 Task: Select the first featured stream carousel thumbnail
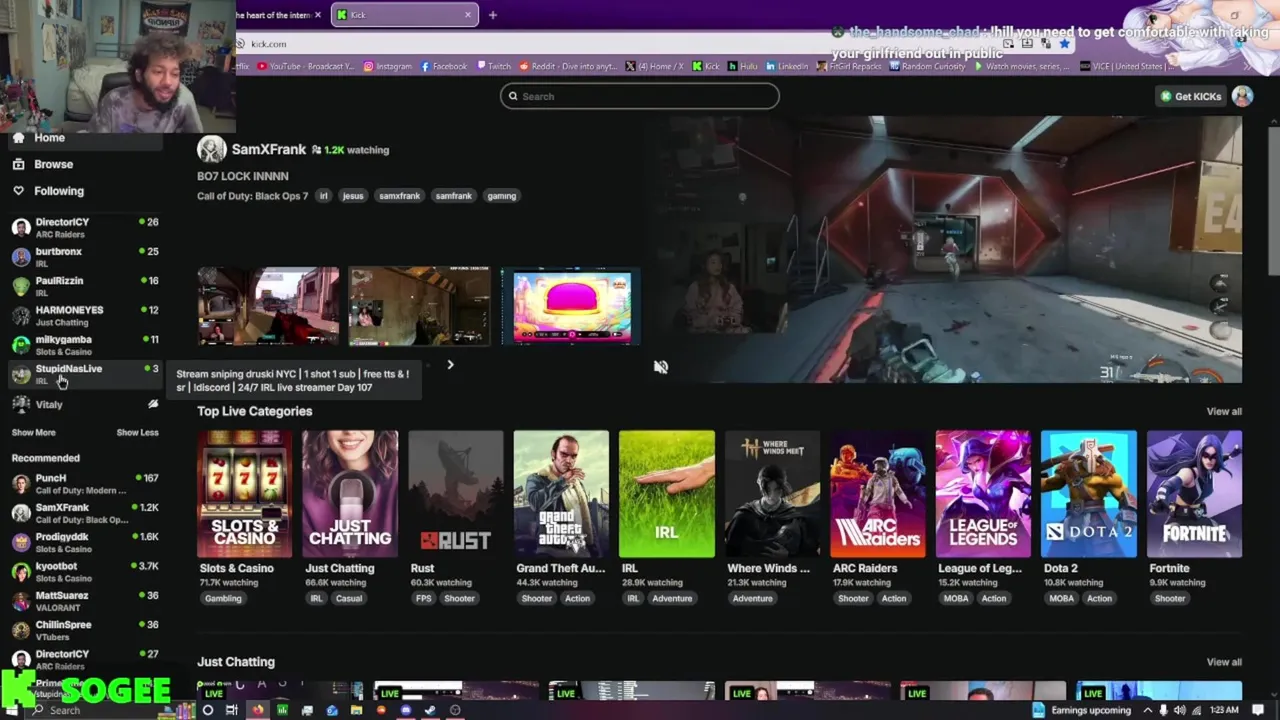click(268, 306)
